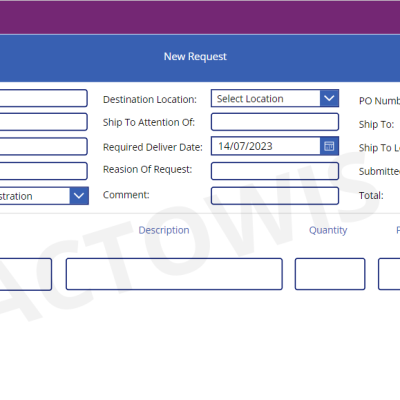The width and height of the screenshot is (400, 400).
Task: Open the Destination Location dropdown arrow
Action: tap(329, 98)
